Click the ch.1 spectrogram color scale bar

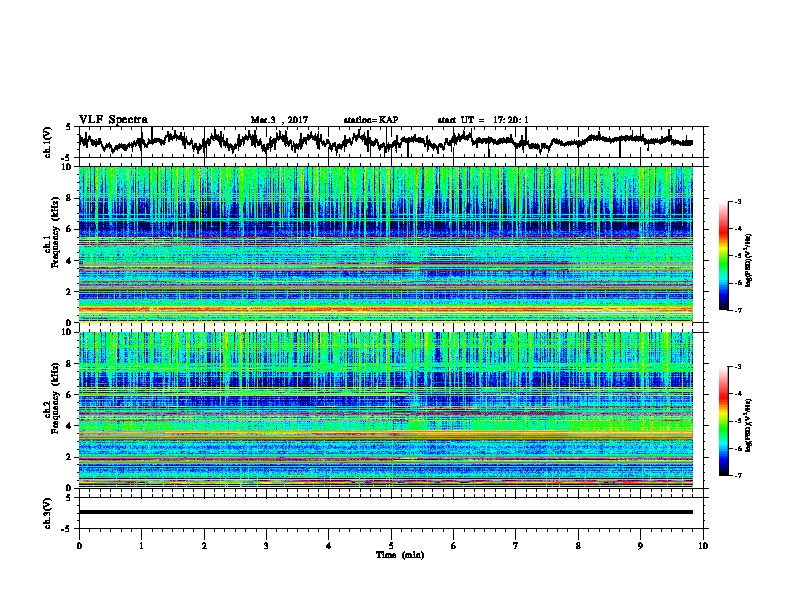723,256
